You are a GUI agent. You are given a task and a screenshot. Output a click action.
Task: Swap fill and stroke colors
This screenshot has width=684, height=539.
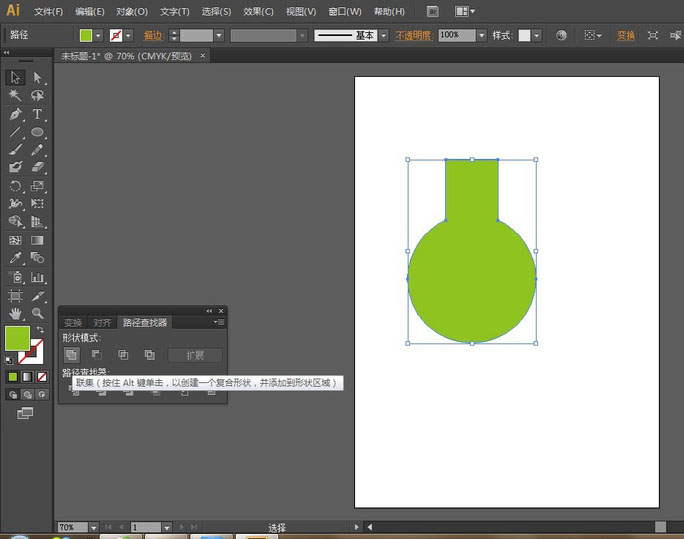point(40,330)
